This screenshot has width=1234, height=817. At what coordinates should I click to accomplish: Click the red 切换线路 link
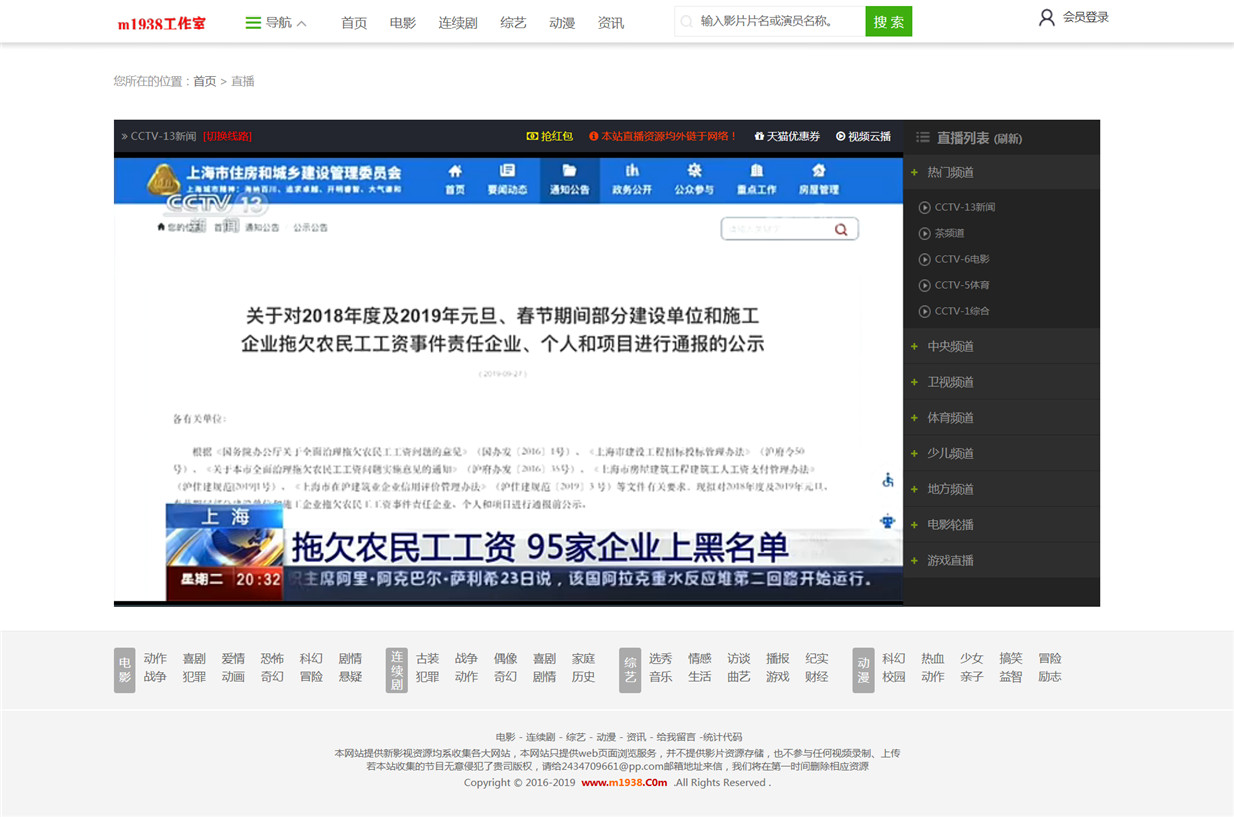[x=227, y=136]
